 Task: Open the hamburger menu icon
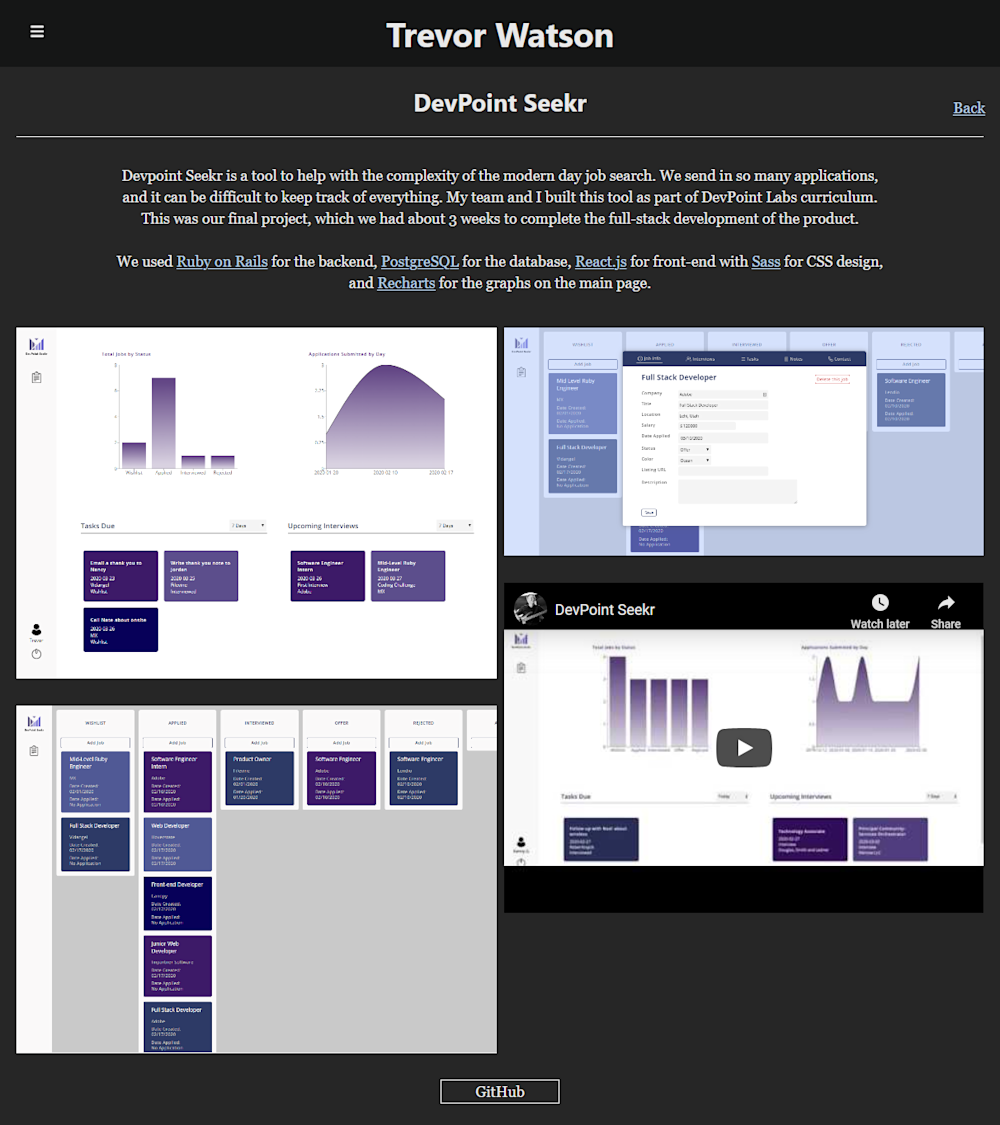pyautogui.click(x=37, y=32)
